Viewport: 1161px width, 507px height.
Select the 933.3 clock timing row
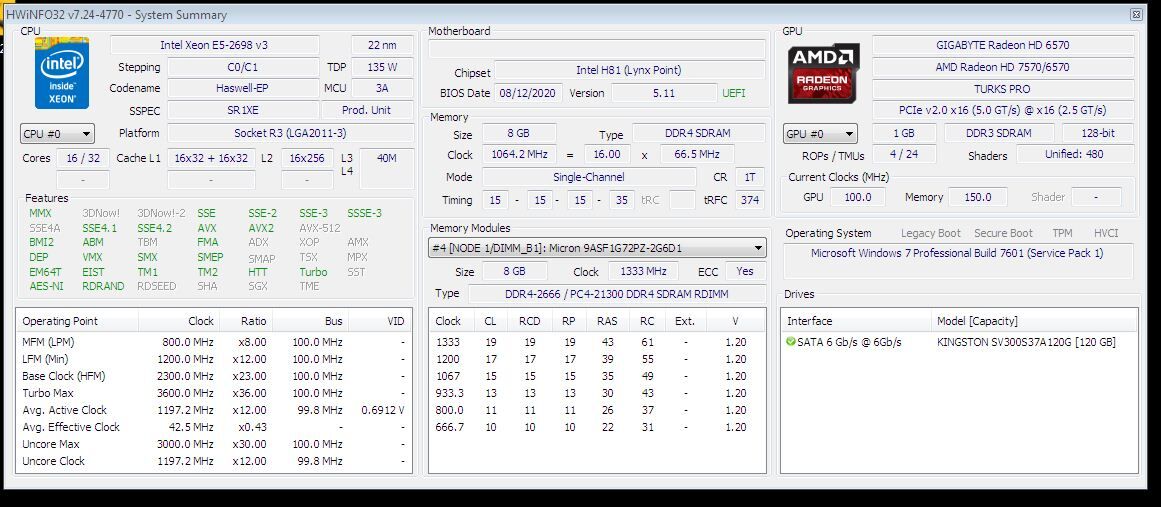[597, 393]
